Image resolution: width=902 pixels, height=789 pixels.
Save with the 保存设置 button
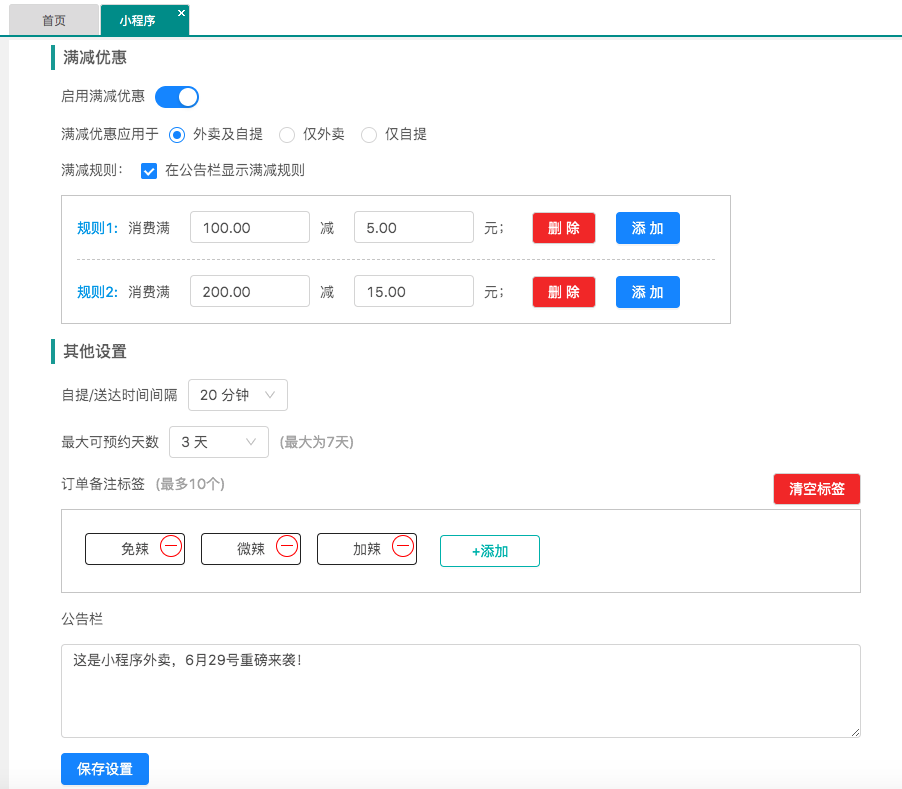coord(105,769)
